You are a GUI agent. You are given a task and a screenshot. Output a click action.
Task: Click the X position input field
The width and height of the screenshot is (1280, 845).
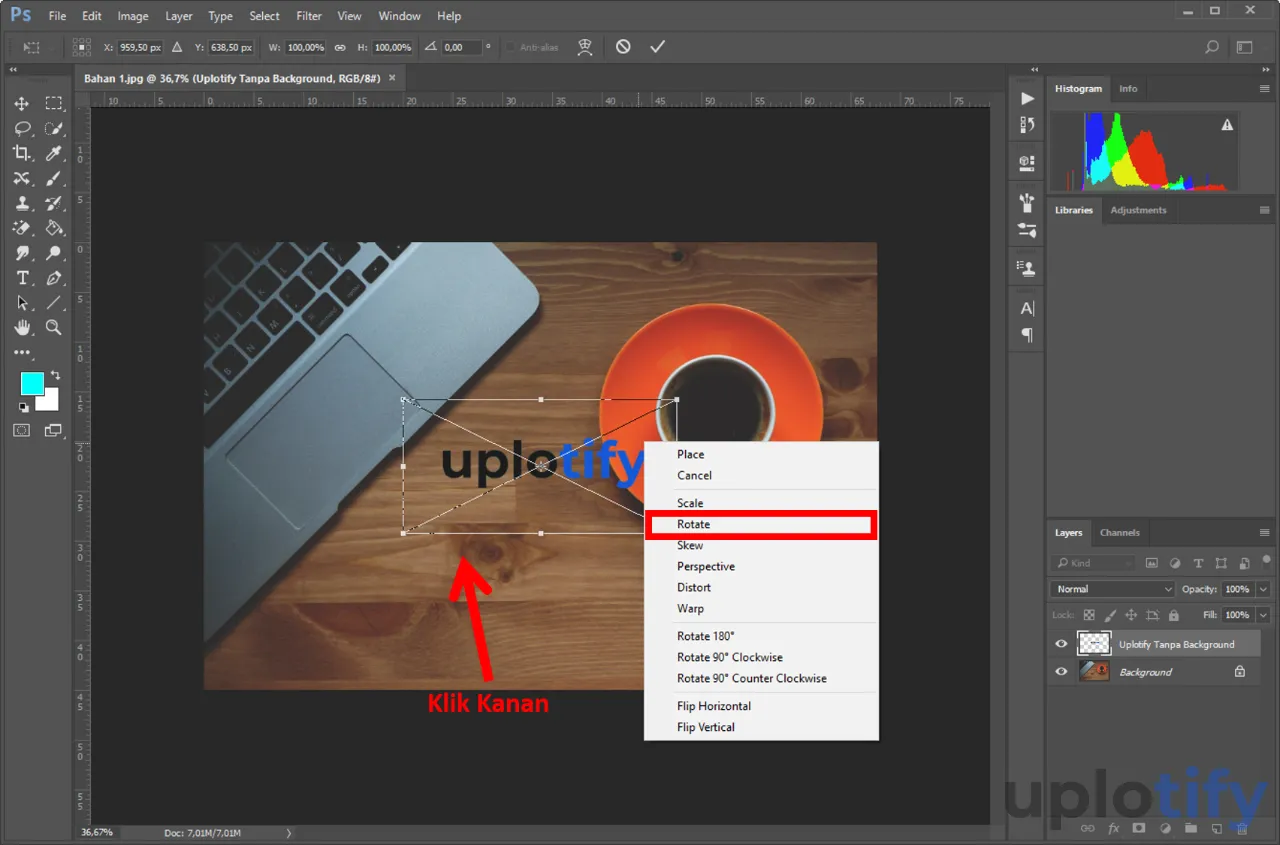pyautogui.click(x=142, y=47)
